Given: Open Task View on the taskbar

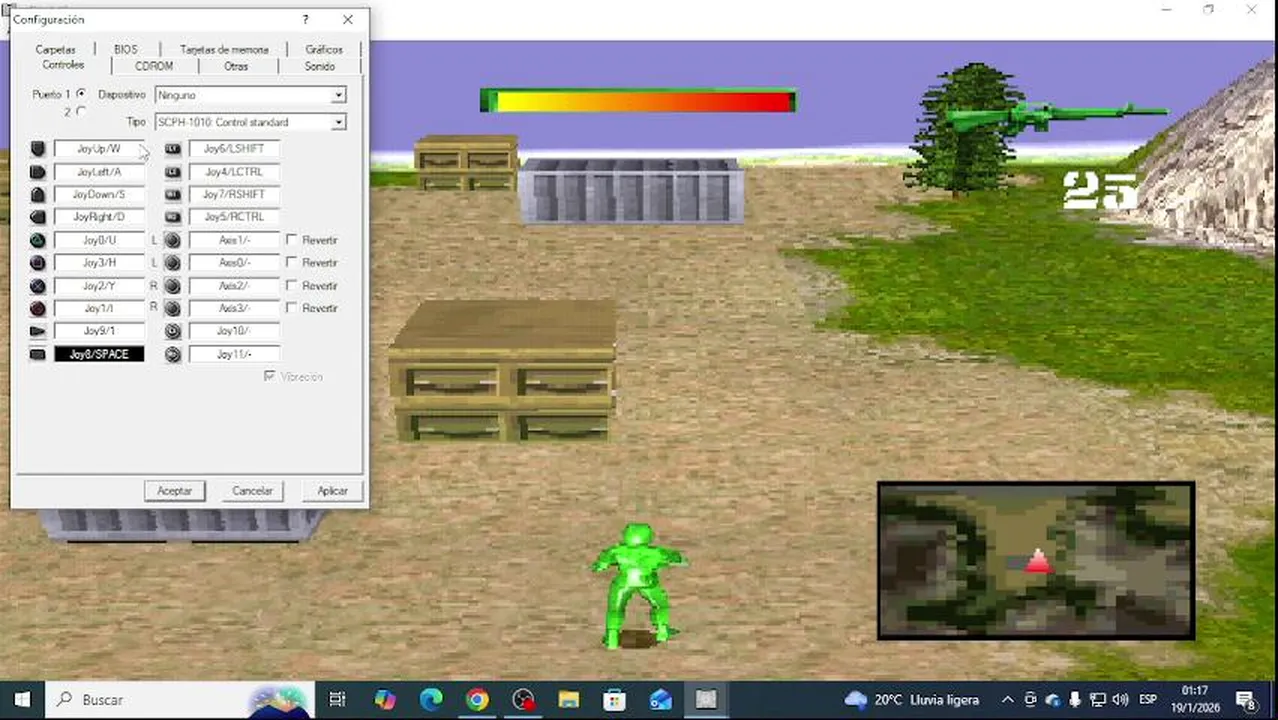Looking at the screenshot, I should click(337, 700).
